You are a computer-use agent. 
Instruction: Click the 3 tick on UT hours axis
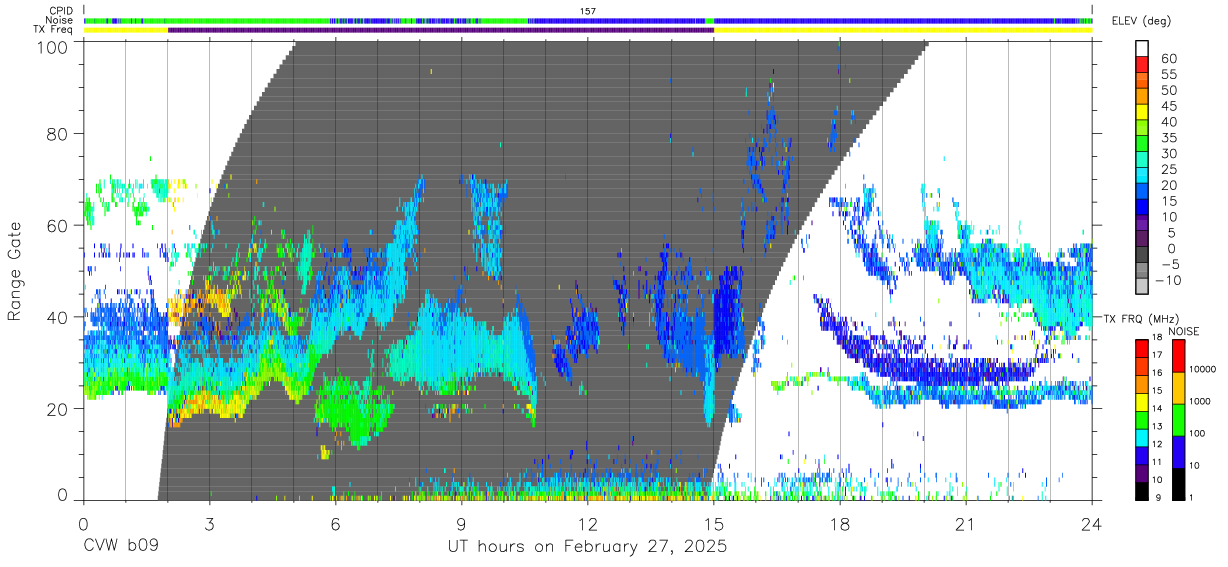pyautogui.click(x=209, y=524)
